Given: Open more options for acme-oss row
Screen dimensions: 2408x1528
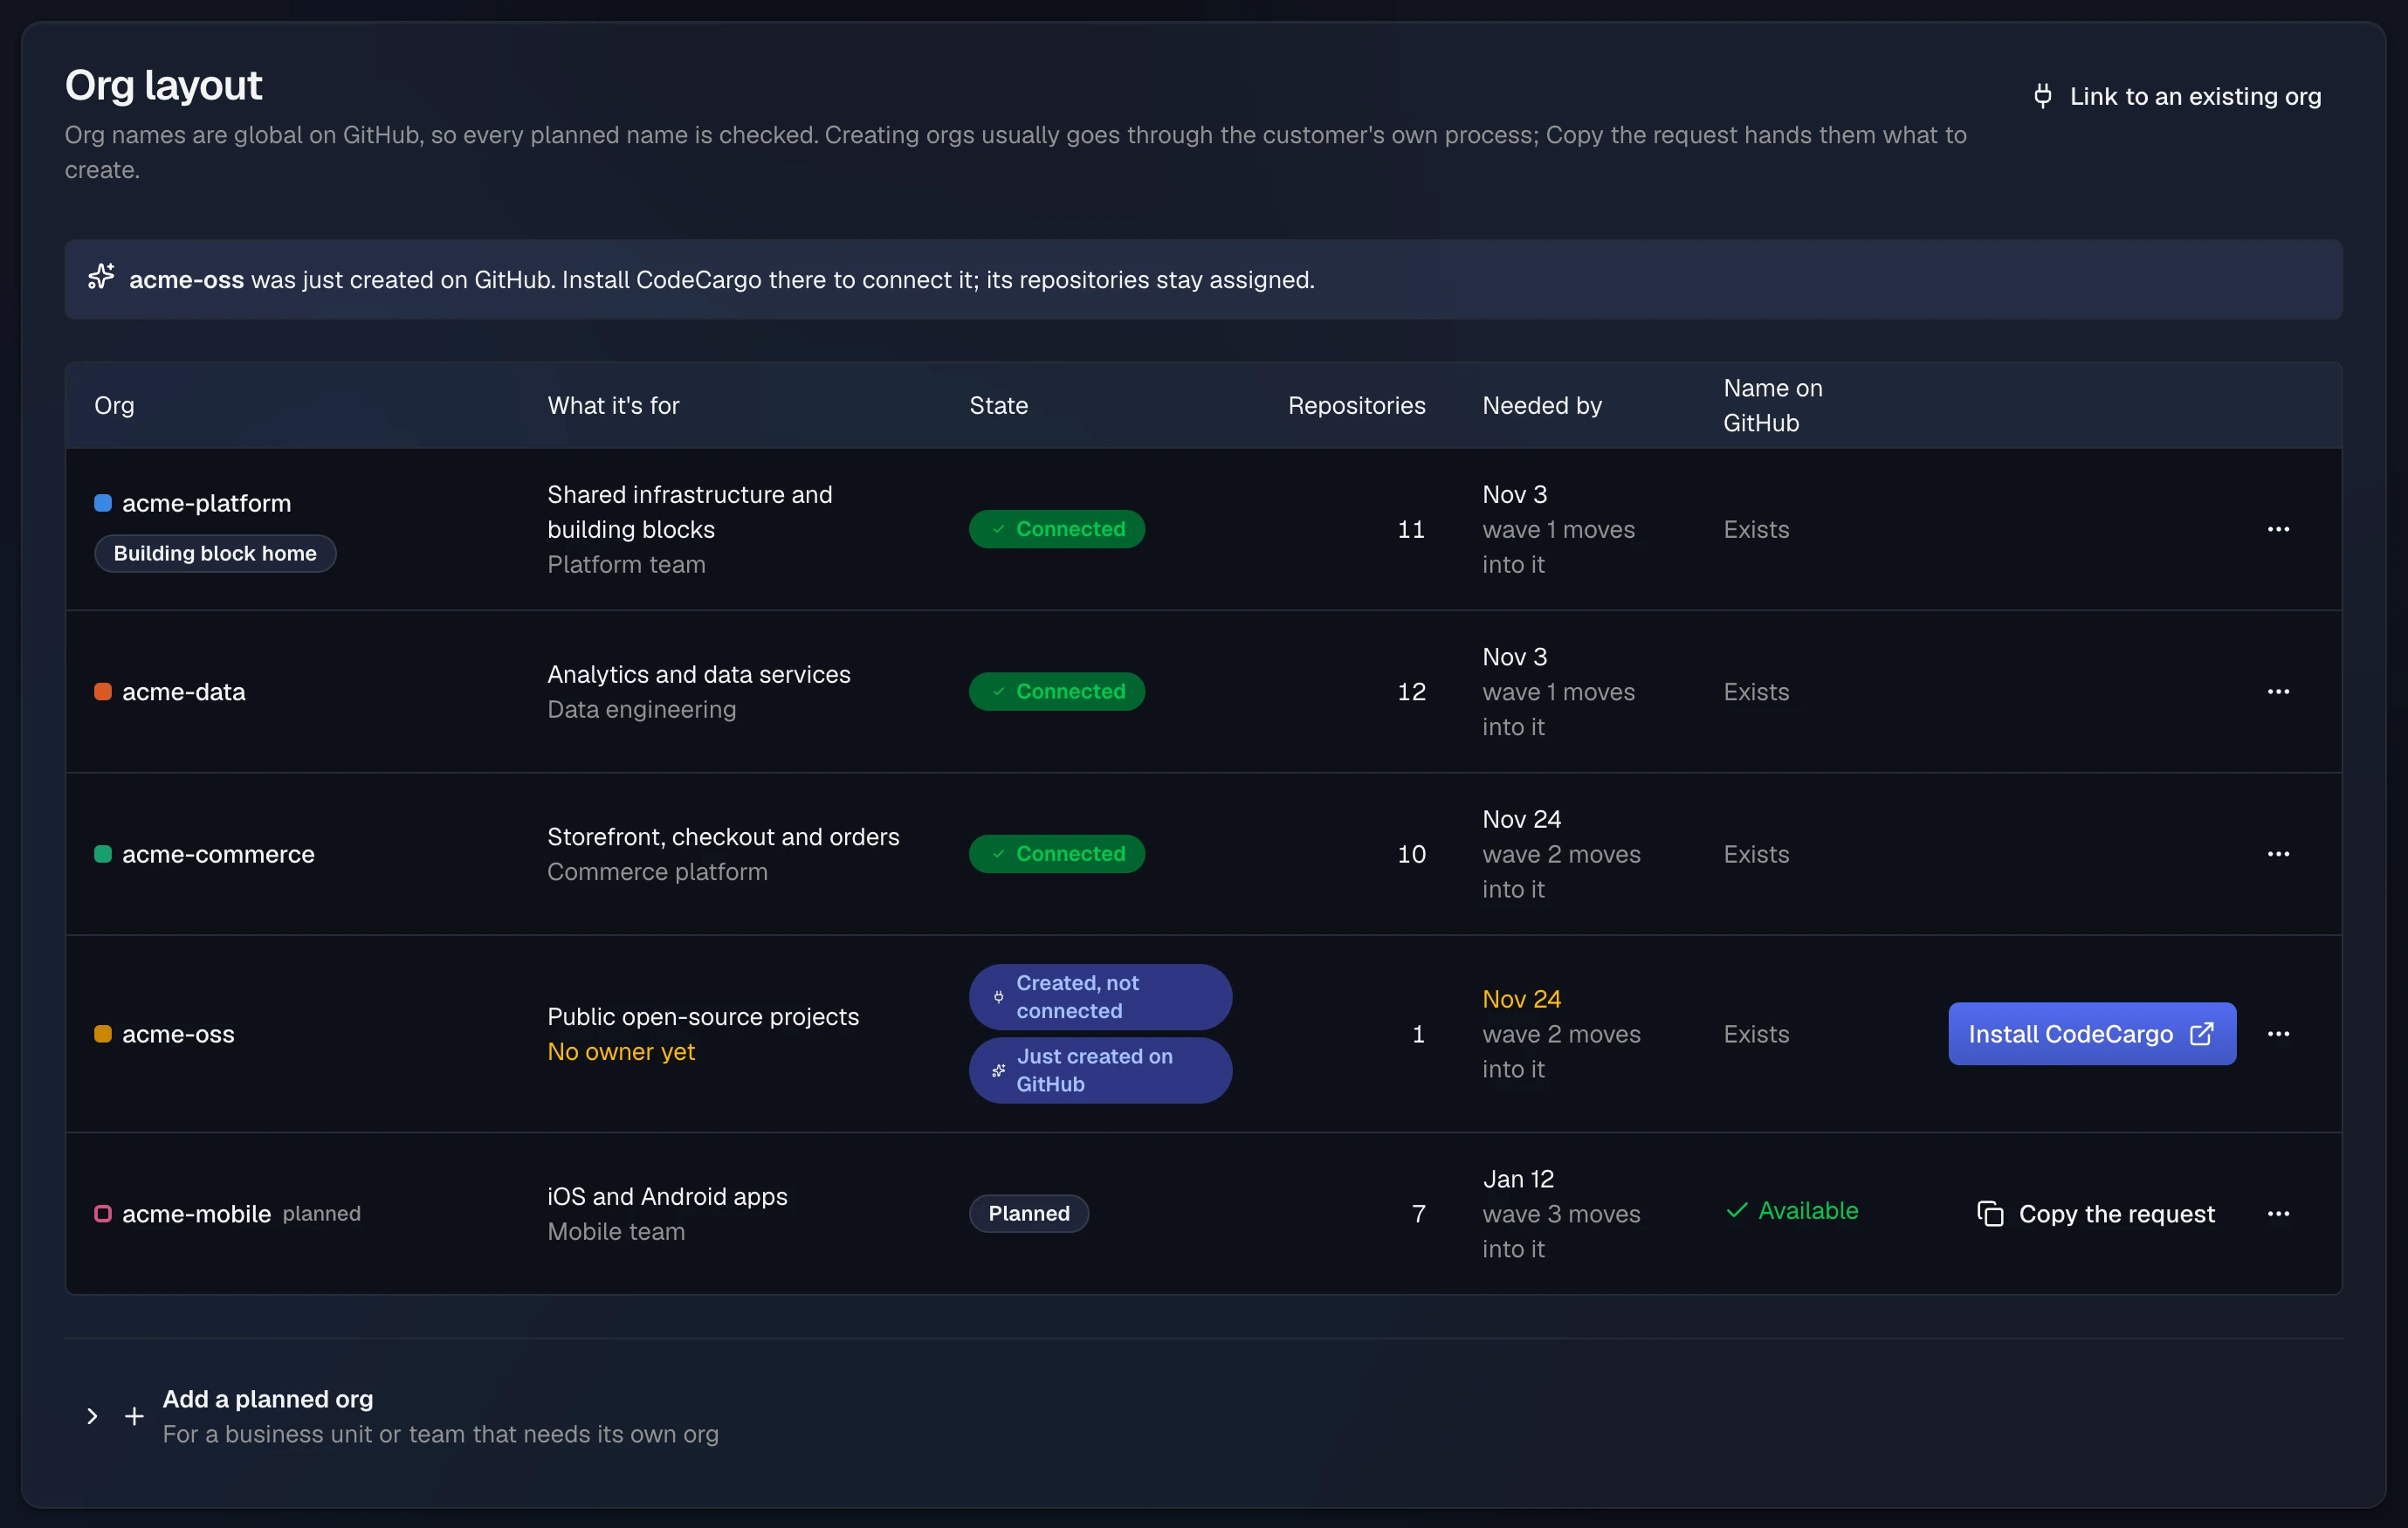Looking at the screenshot, I should point(2278,1034).
